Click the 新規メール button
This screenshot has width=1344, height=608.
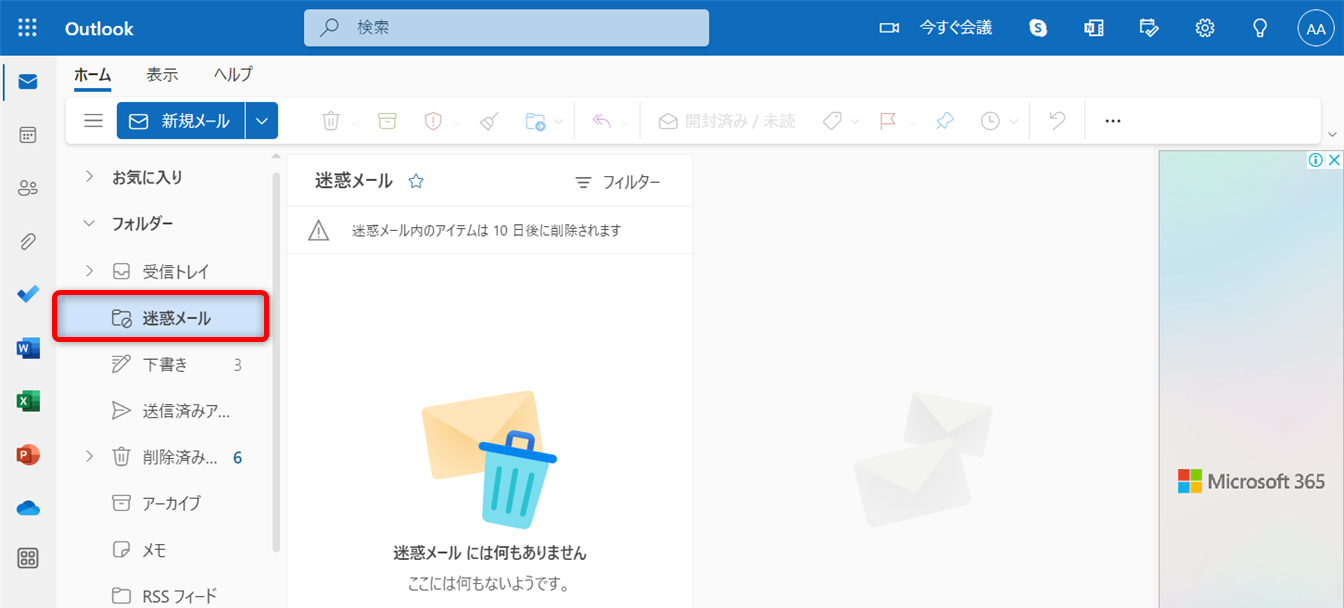(183, 120)
